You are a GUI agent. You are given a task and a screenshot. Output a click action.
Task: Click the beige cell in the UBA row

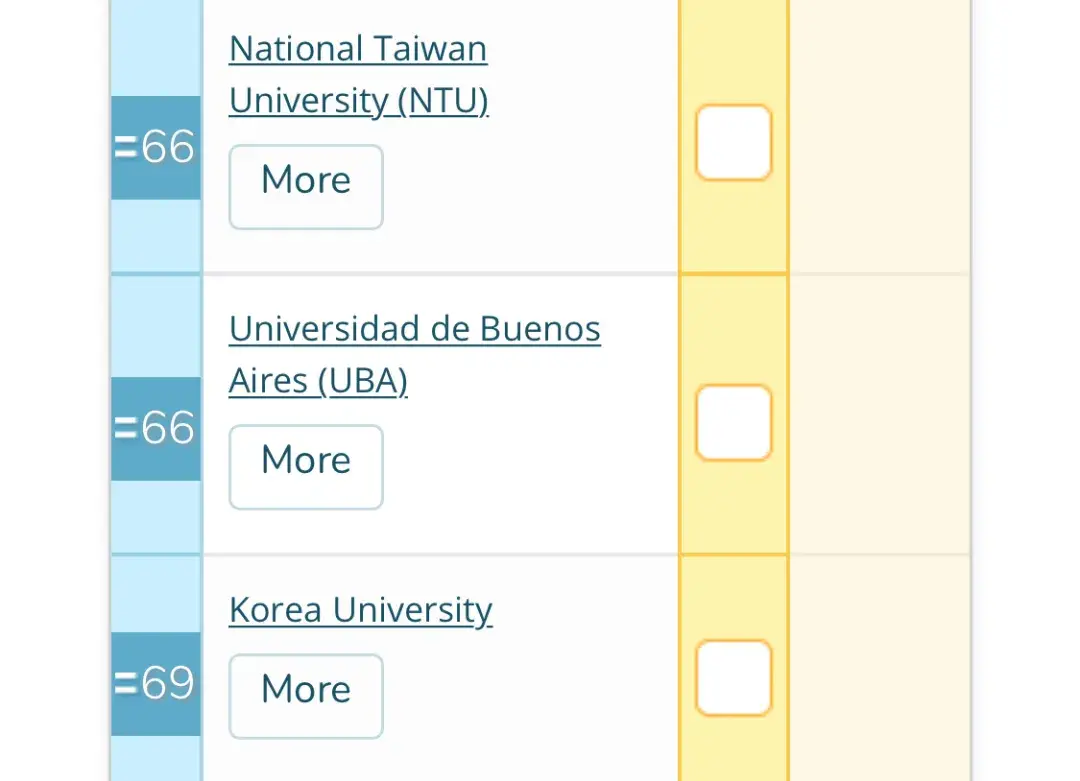(x=878, y=415)
